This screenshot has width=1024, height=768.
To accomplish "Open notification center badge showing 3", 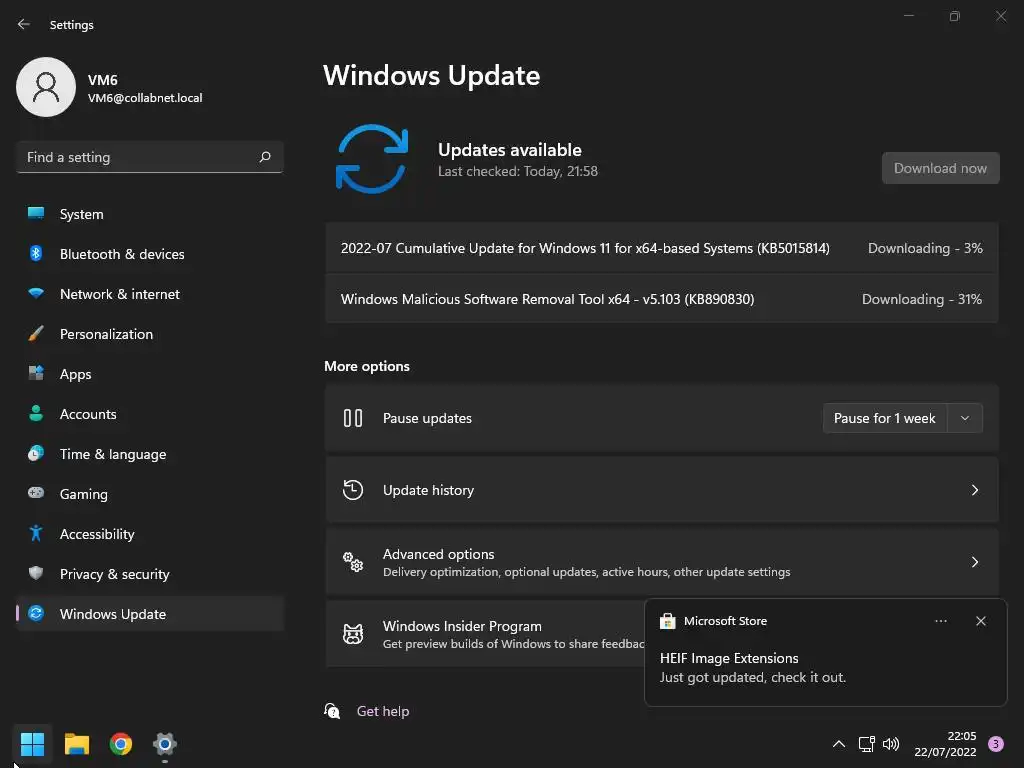I will click(996, 744).
